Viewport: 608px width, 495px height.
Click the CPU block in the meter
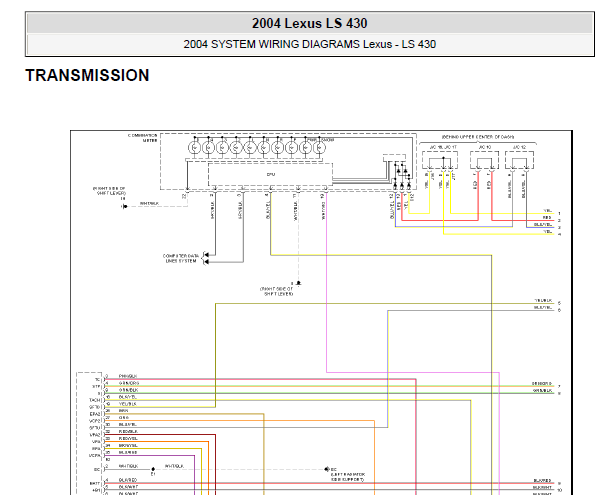pos(270,175)
